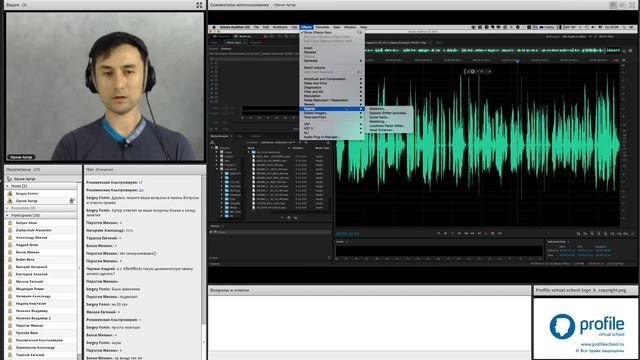
Task: Click the HUD volume gain knob
Action: (x=473, y=71)
